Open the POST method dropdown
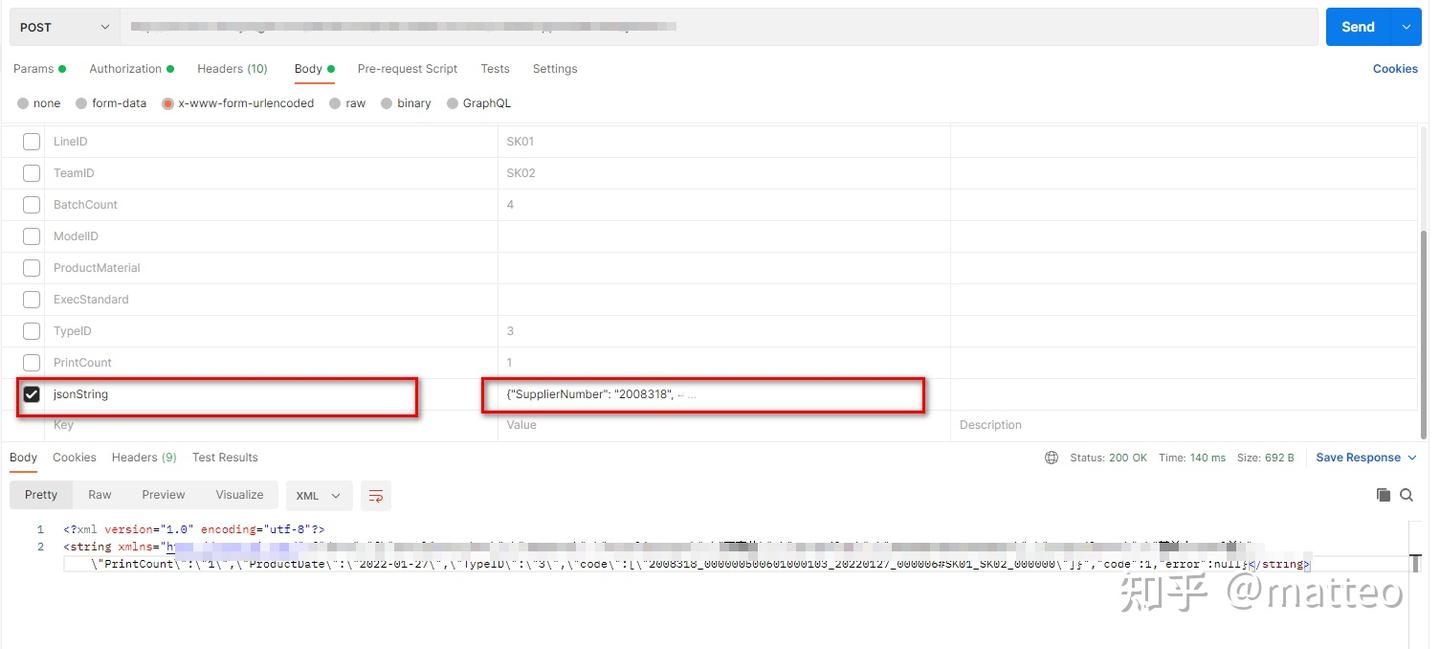The height and width of the screenshot is (649, 1440). coord(62,25)
